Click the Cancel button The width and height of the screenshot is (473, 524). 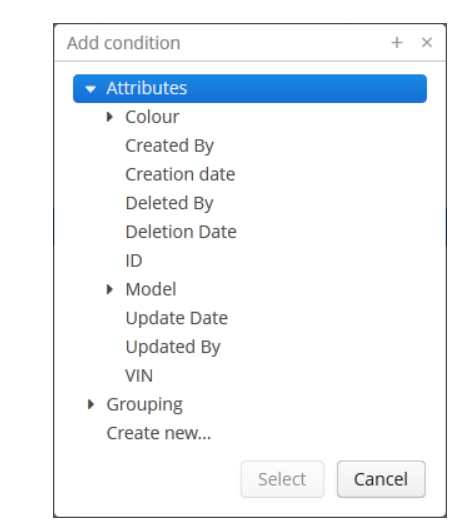[x=381, y=479]
